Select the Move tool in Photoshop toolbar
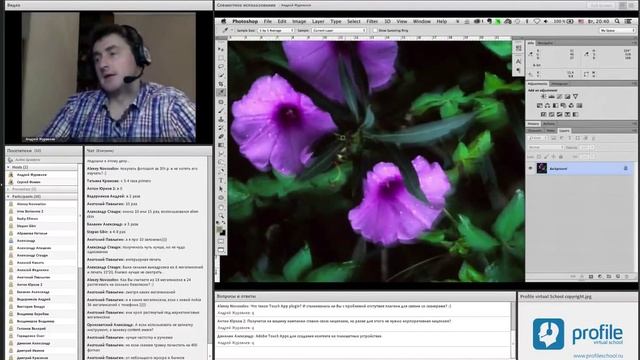Image resolution: width=640 pixels, height=360 pixels. (x=221, y=49)
